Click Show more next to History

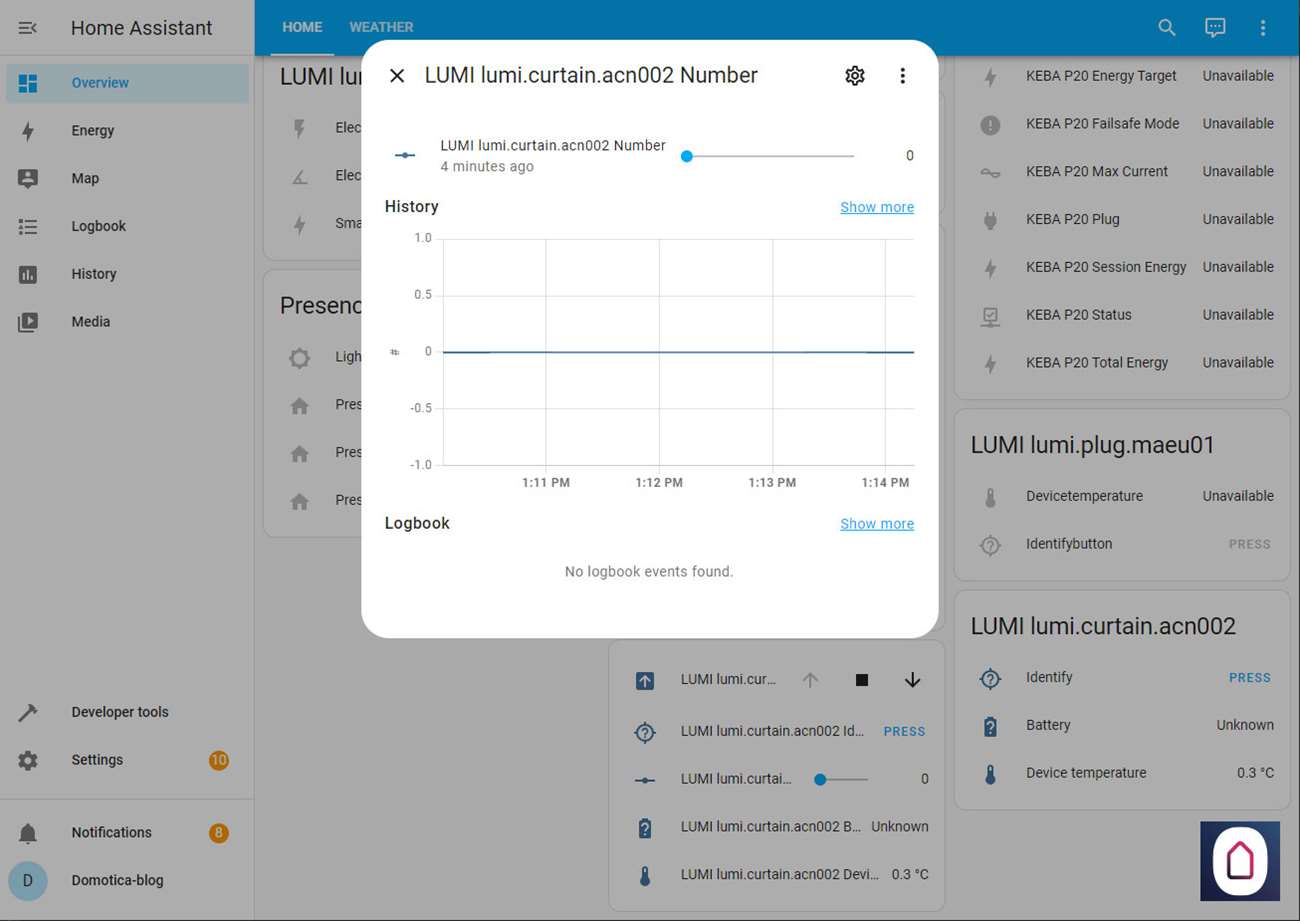[x=877, y=207]
